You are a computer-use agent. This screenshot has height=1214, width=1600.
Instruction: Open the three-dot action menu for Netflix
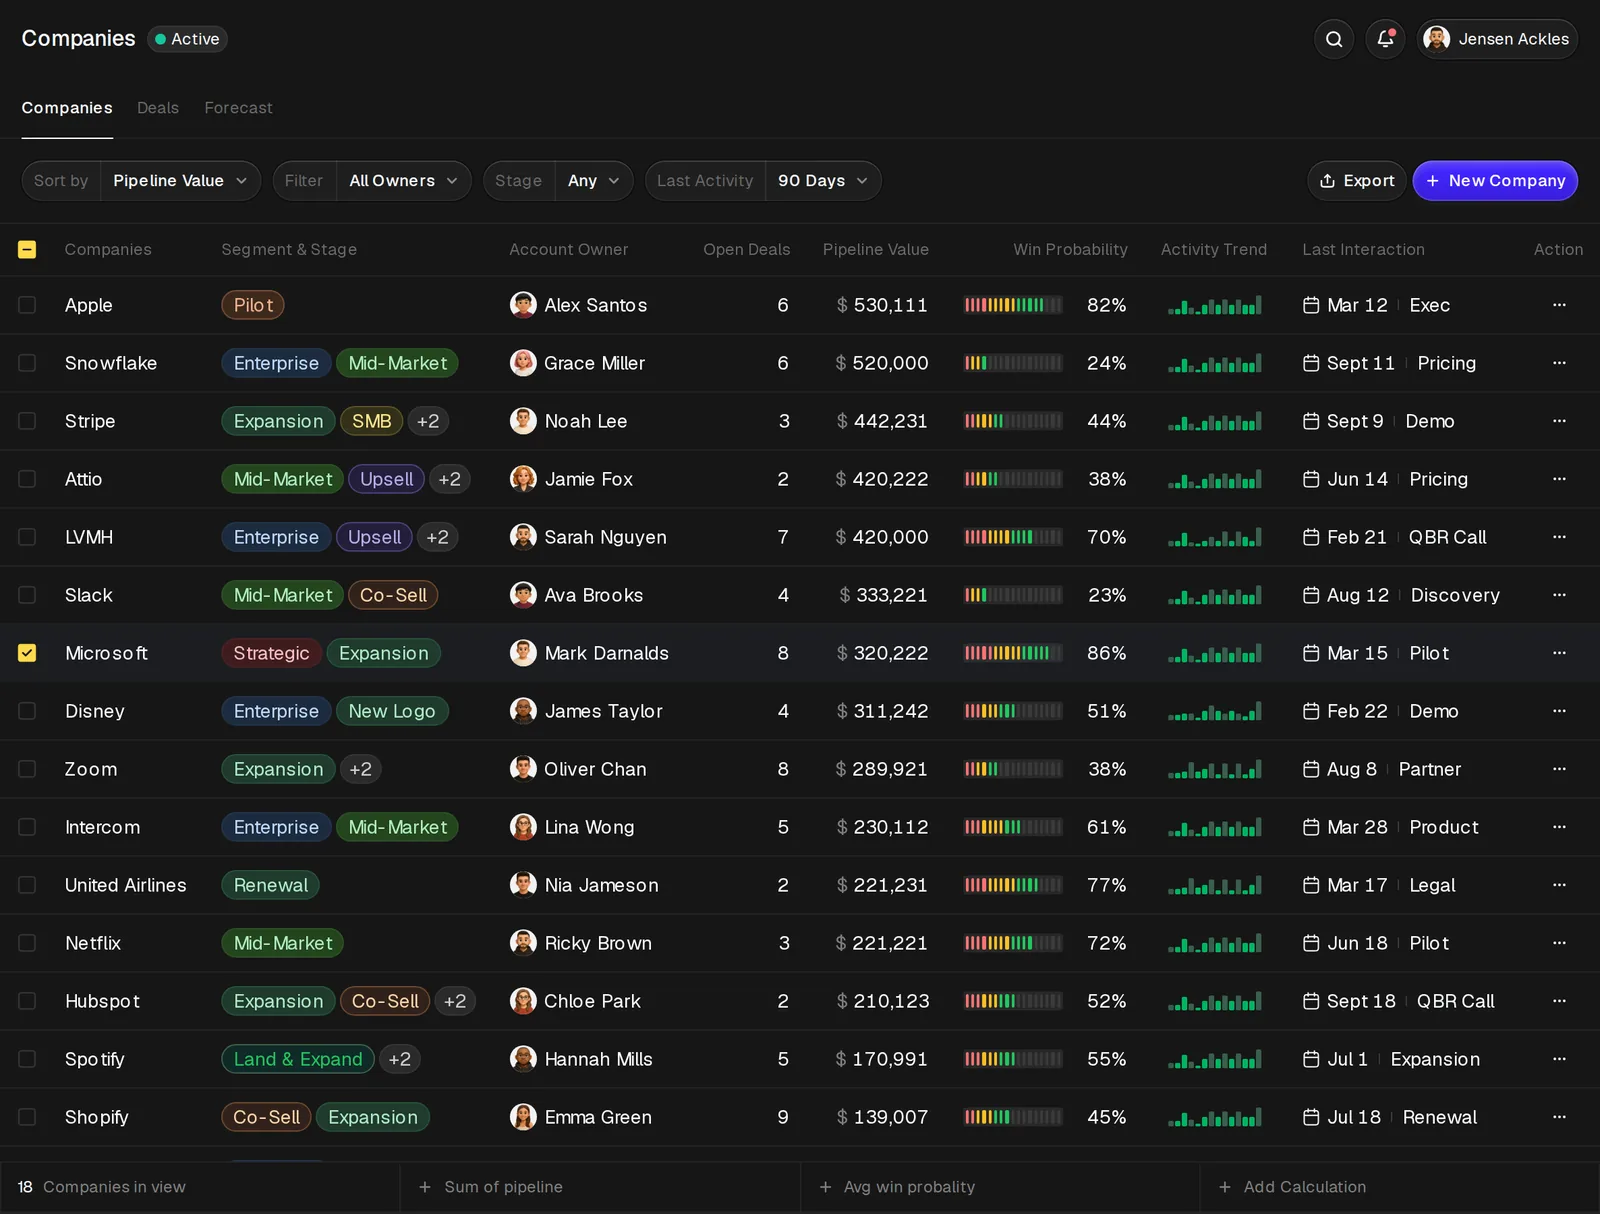point(1559,943)
